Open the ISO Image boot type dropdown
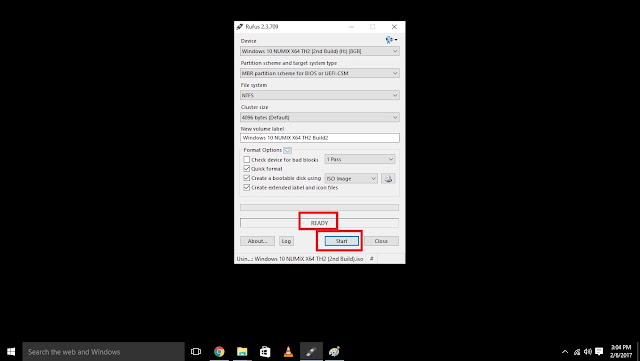640x361 pixels. (351, 178)
